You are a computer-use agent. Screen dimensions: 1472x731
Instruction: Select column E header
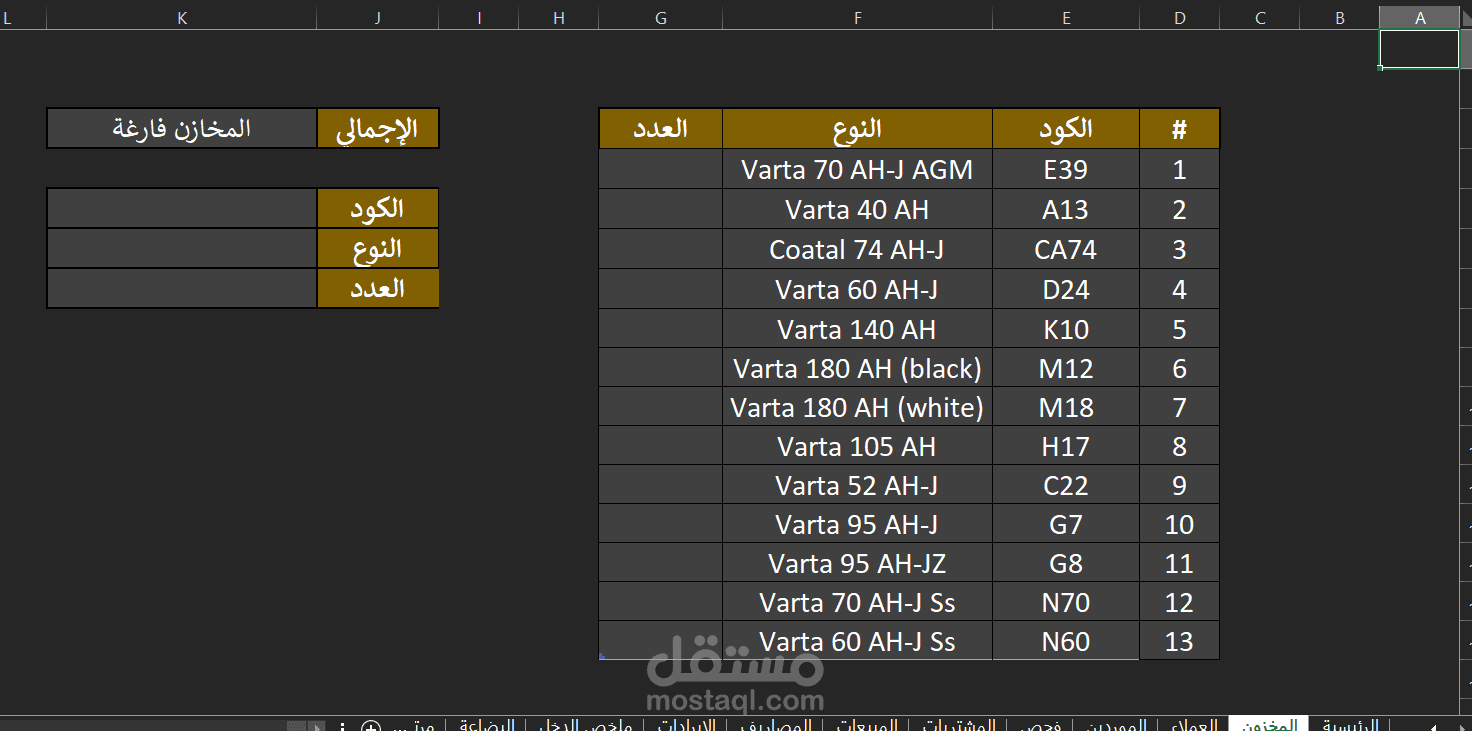pos(1066,18)
